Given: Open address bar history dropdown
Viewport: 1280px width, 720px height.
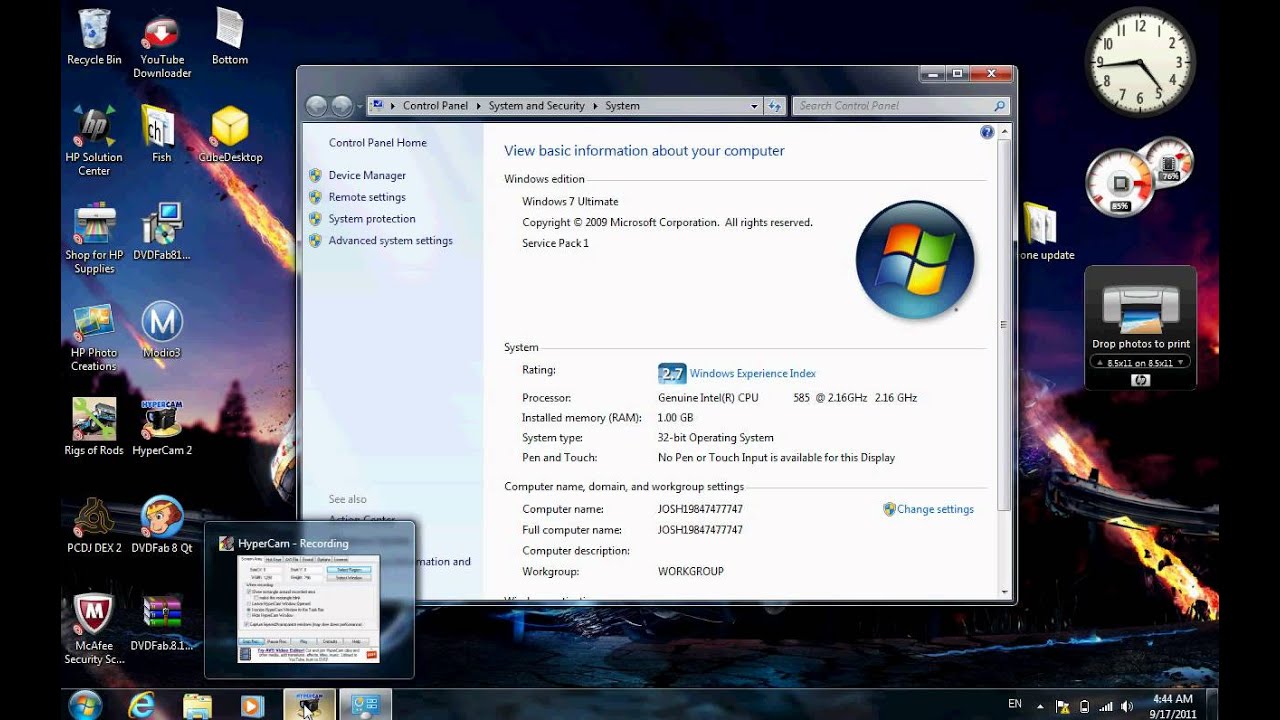Looking at the screenshot, I should click(754, 106).
